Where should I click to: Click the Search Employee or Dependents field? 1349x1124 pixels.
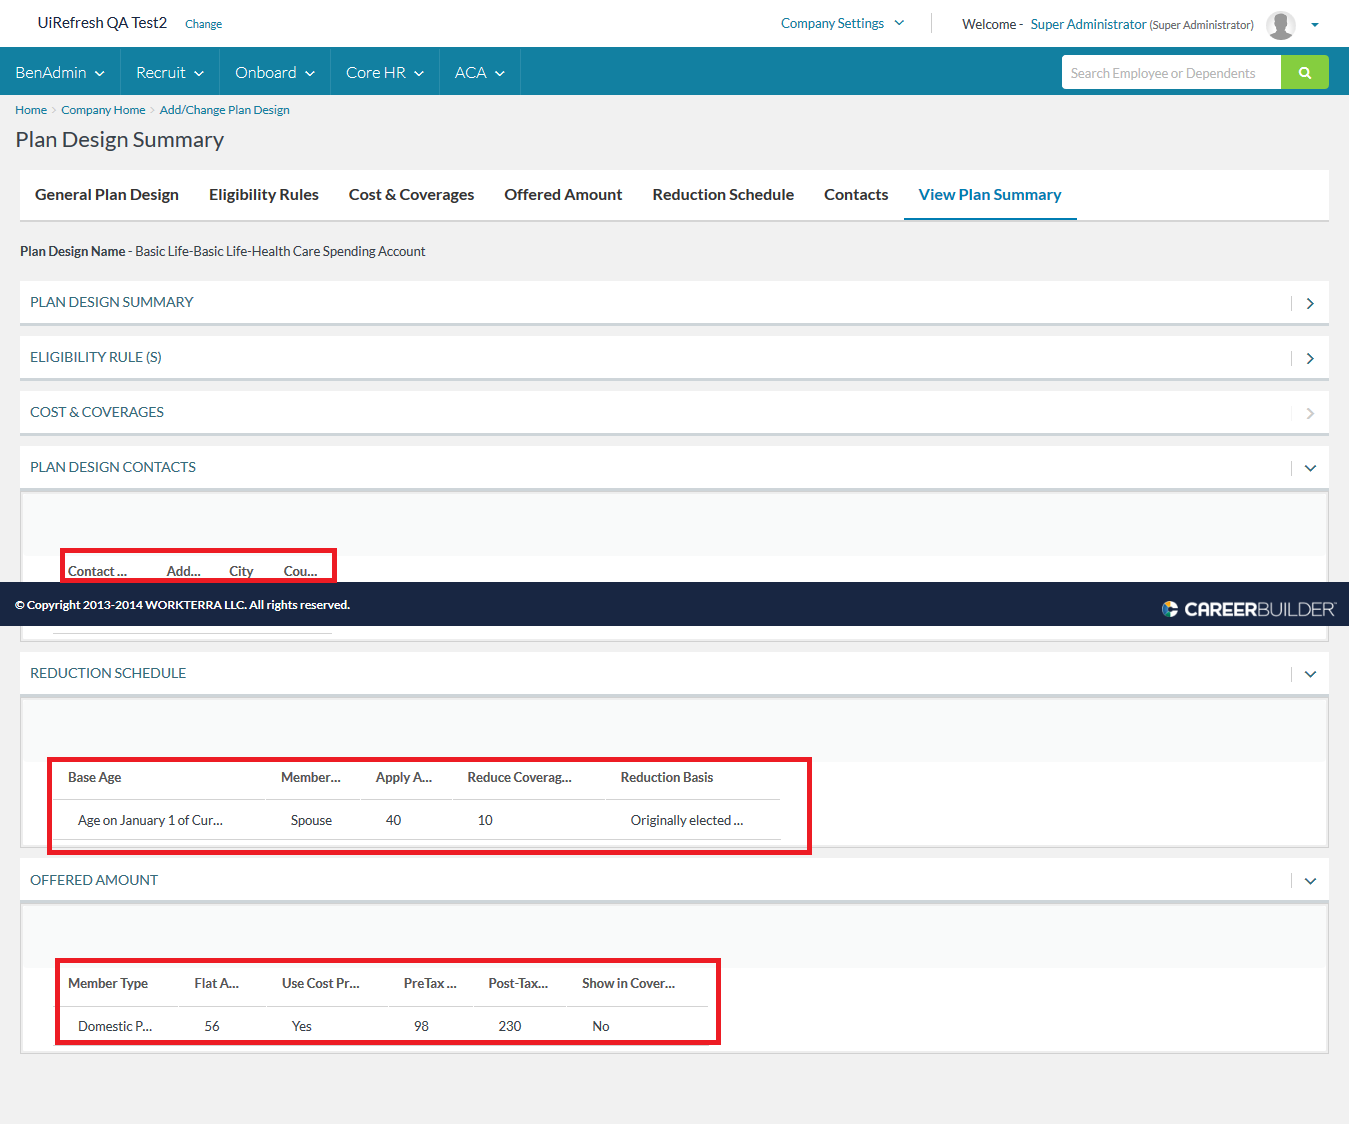point(1170,73)
